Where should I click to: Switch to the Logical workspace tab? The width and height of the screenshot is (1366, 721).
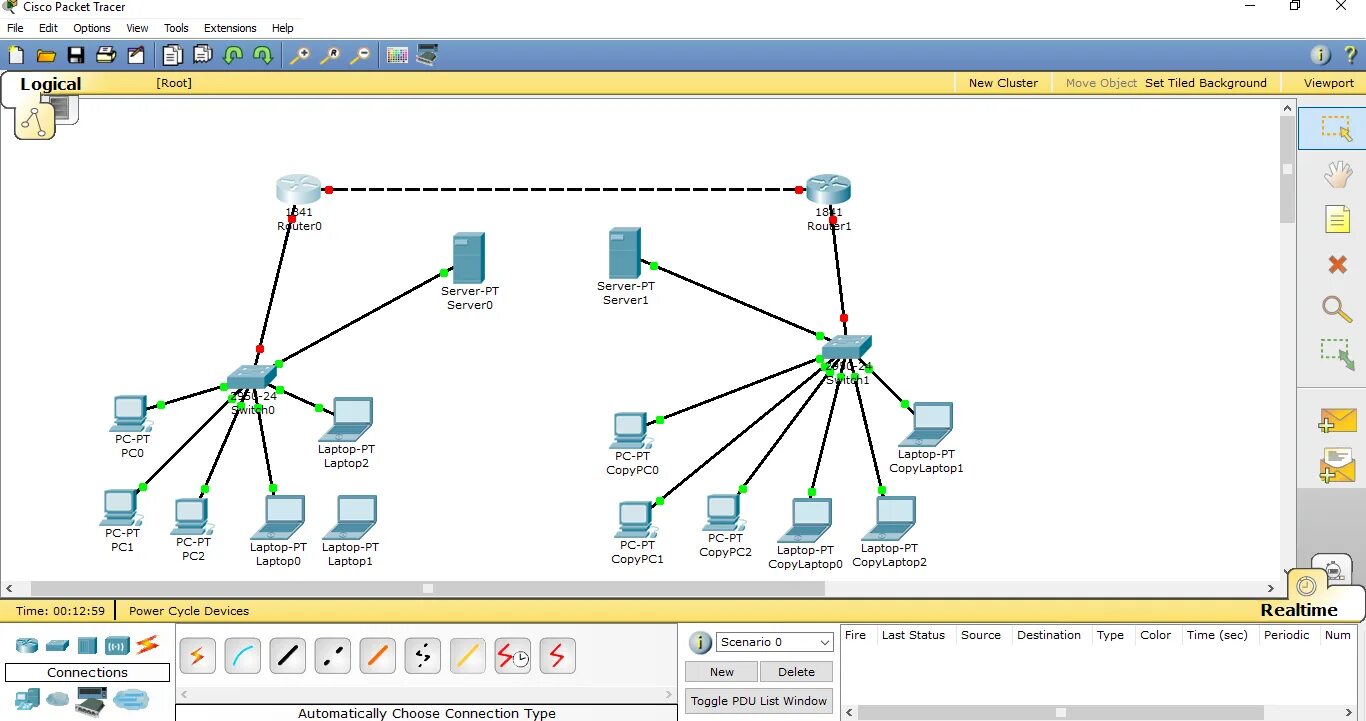[x=51, y=84]
